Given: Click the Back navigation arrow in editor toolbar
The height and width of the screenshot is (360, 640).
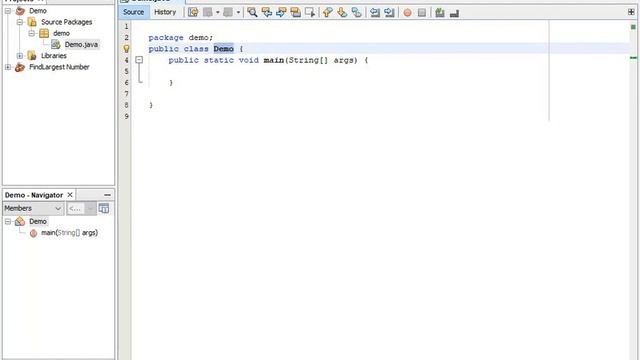Looking at the screenshot, I should tap(208, 12).
